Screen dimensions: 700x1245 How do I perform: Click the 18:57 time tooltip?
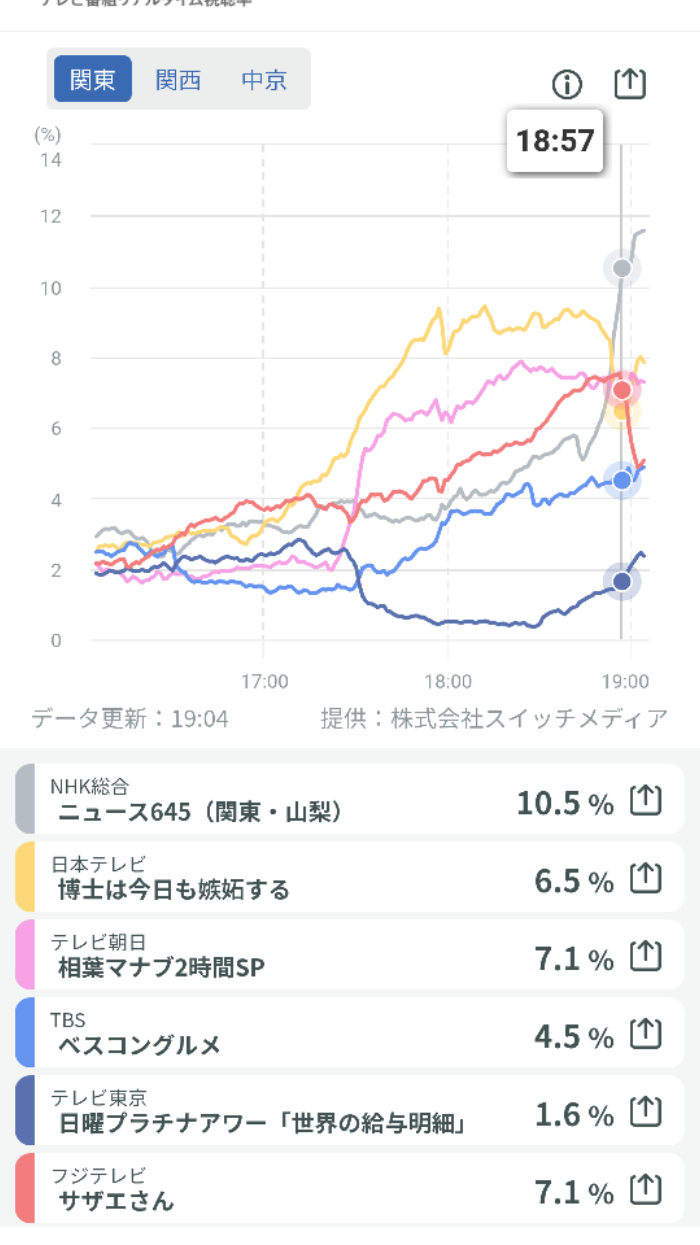(x=555, y=140)
